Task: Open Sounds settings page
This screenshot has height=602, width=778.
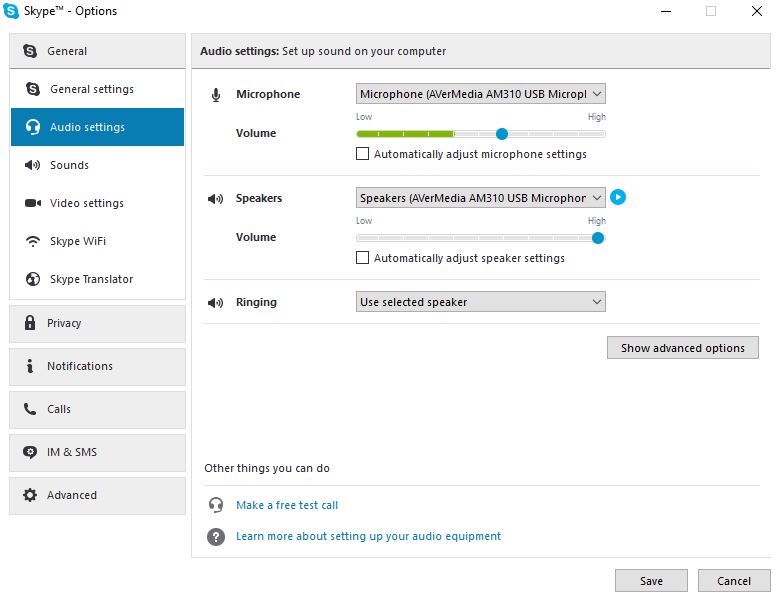Action: click(97, 165)
